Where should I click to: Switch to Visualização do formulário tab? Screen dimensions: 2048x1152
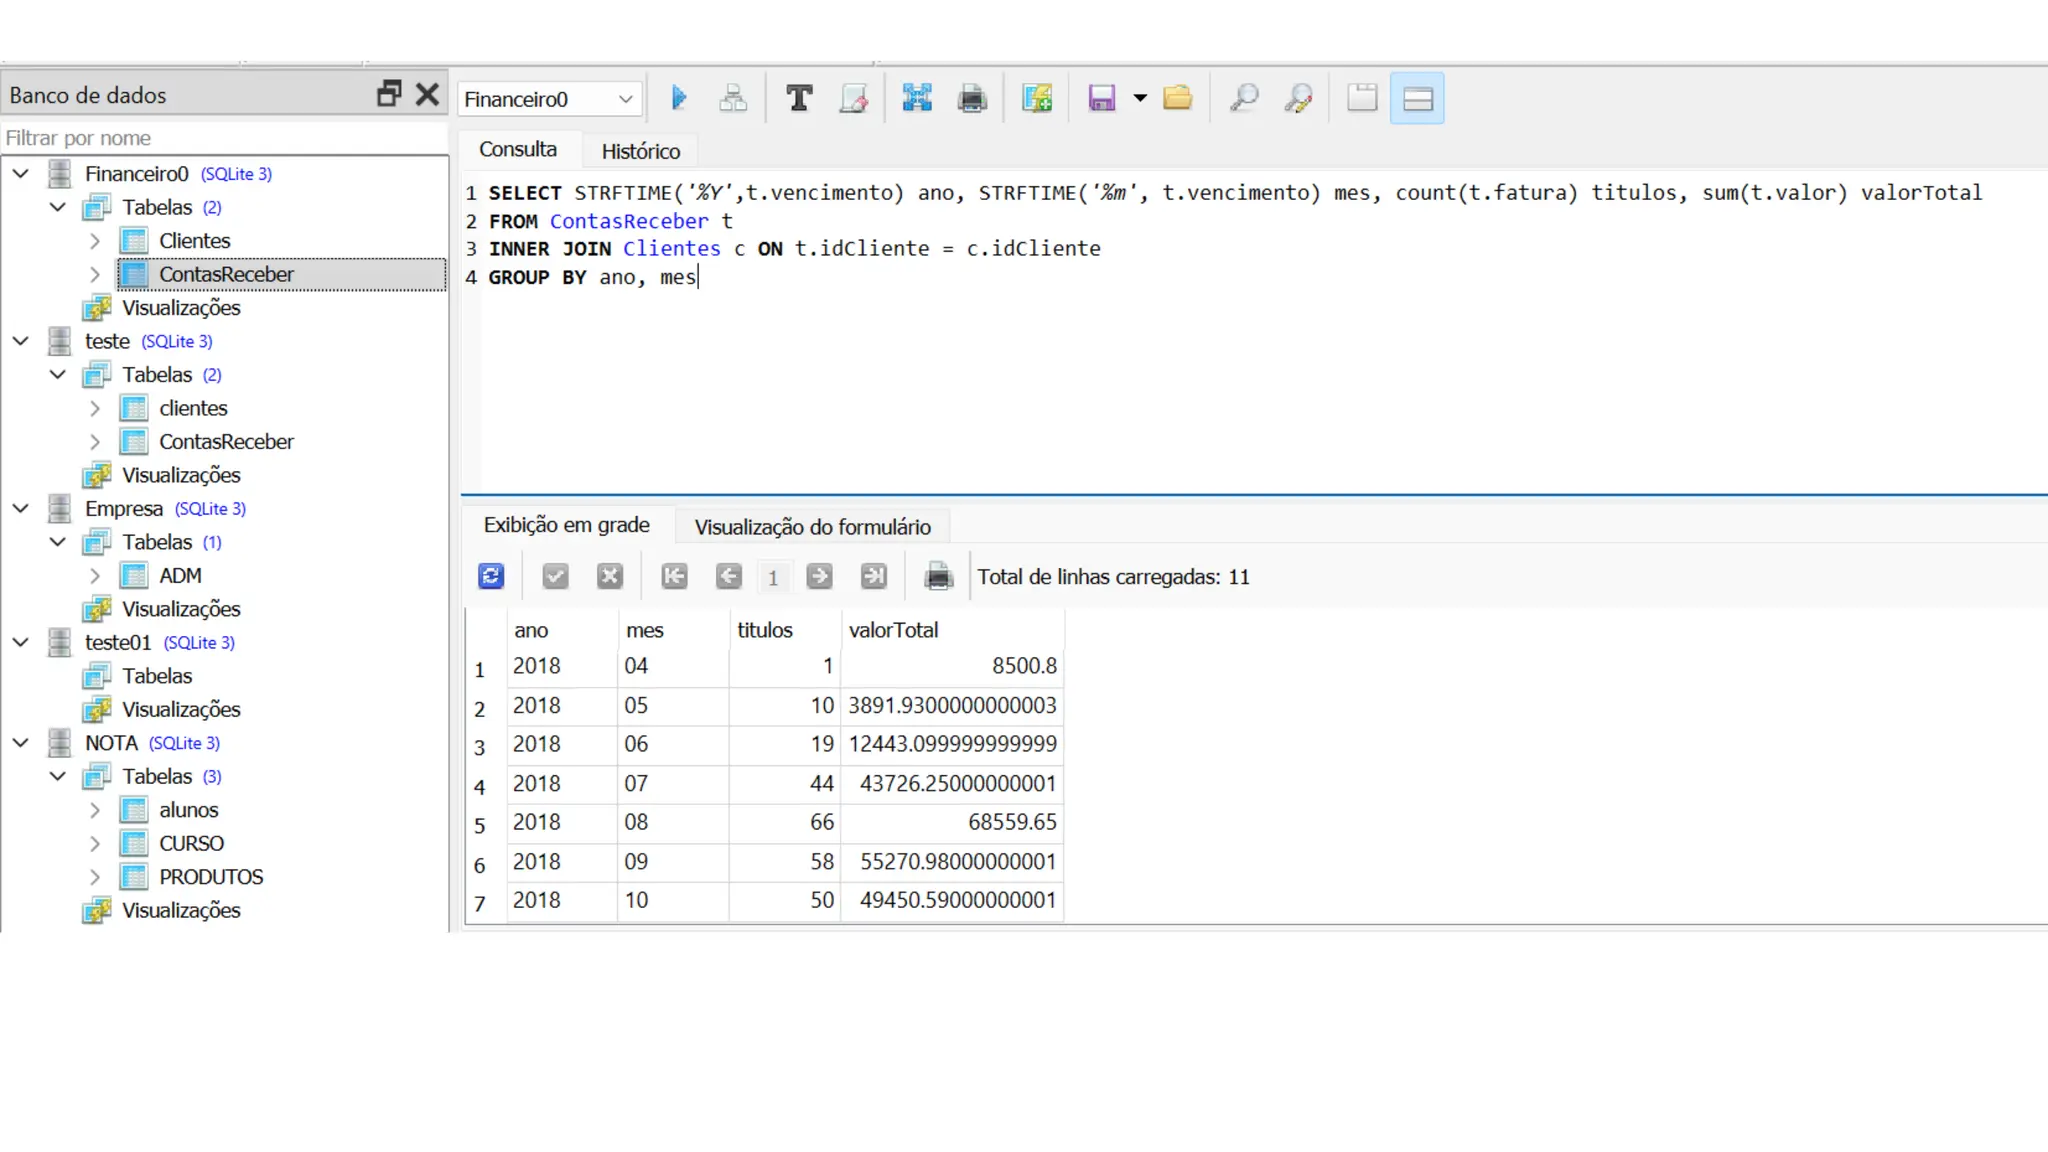812,527
